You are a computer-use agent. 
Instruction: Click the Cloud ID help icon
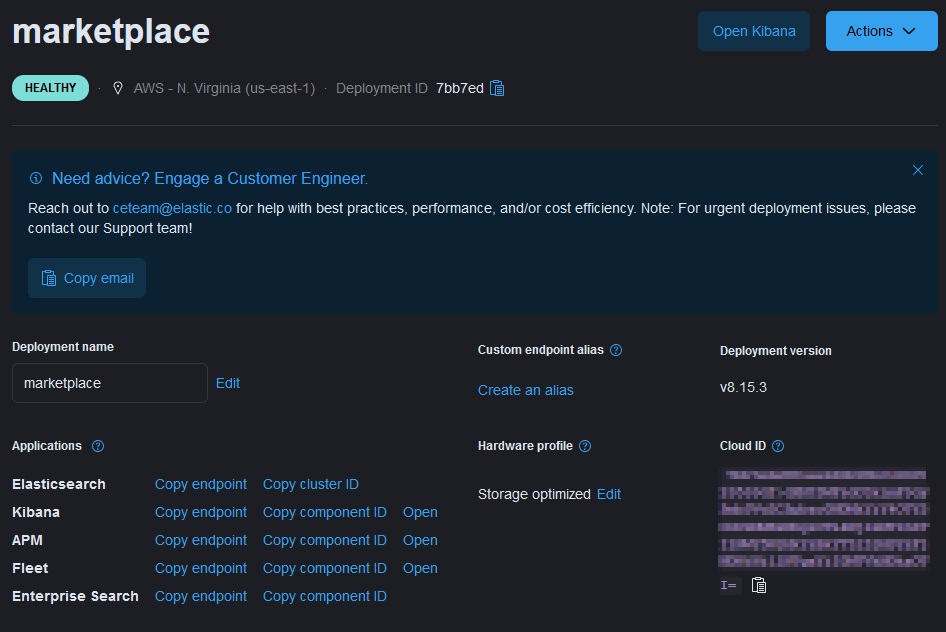tap(778, 446)
